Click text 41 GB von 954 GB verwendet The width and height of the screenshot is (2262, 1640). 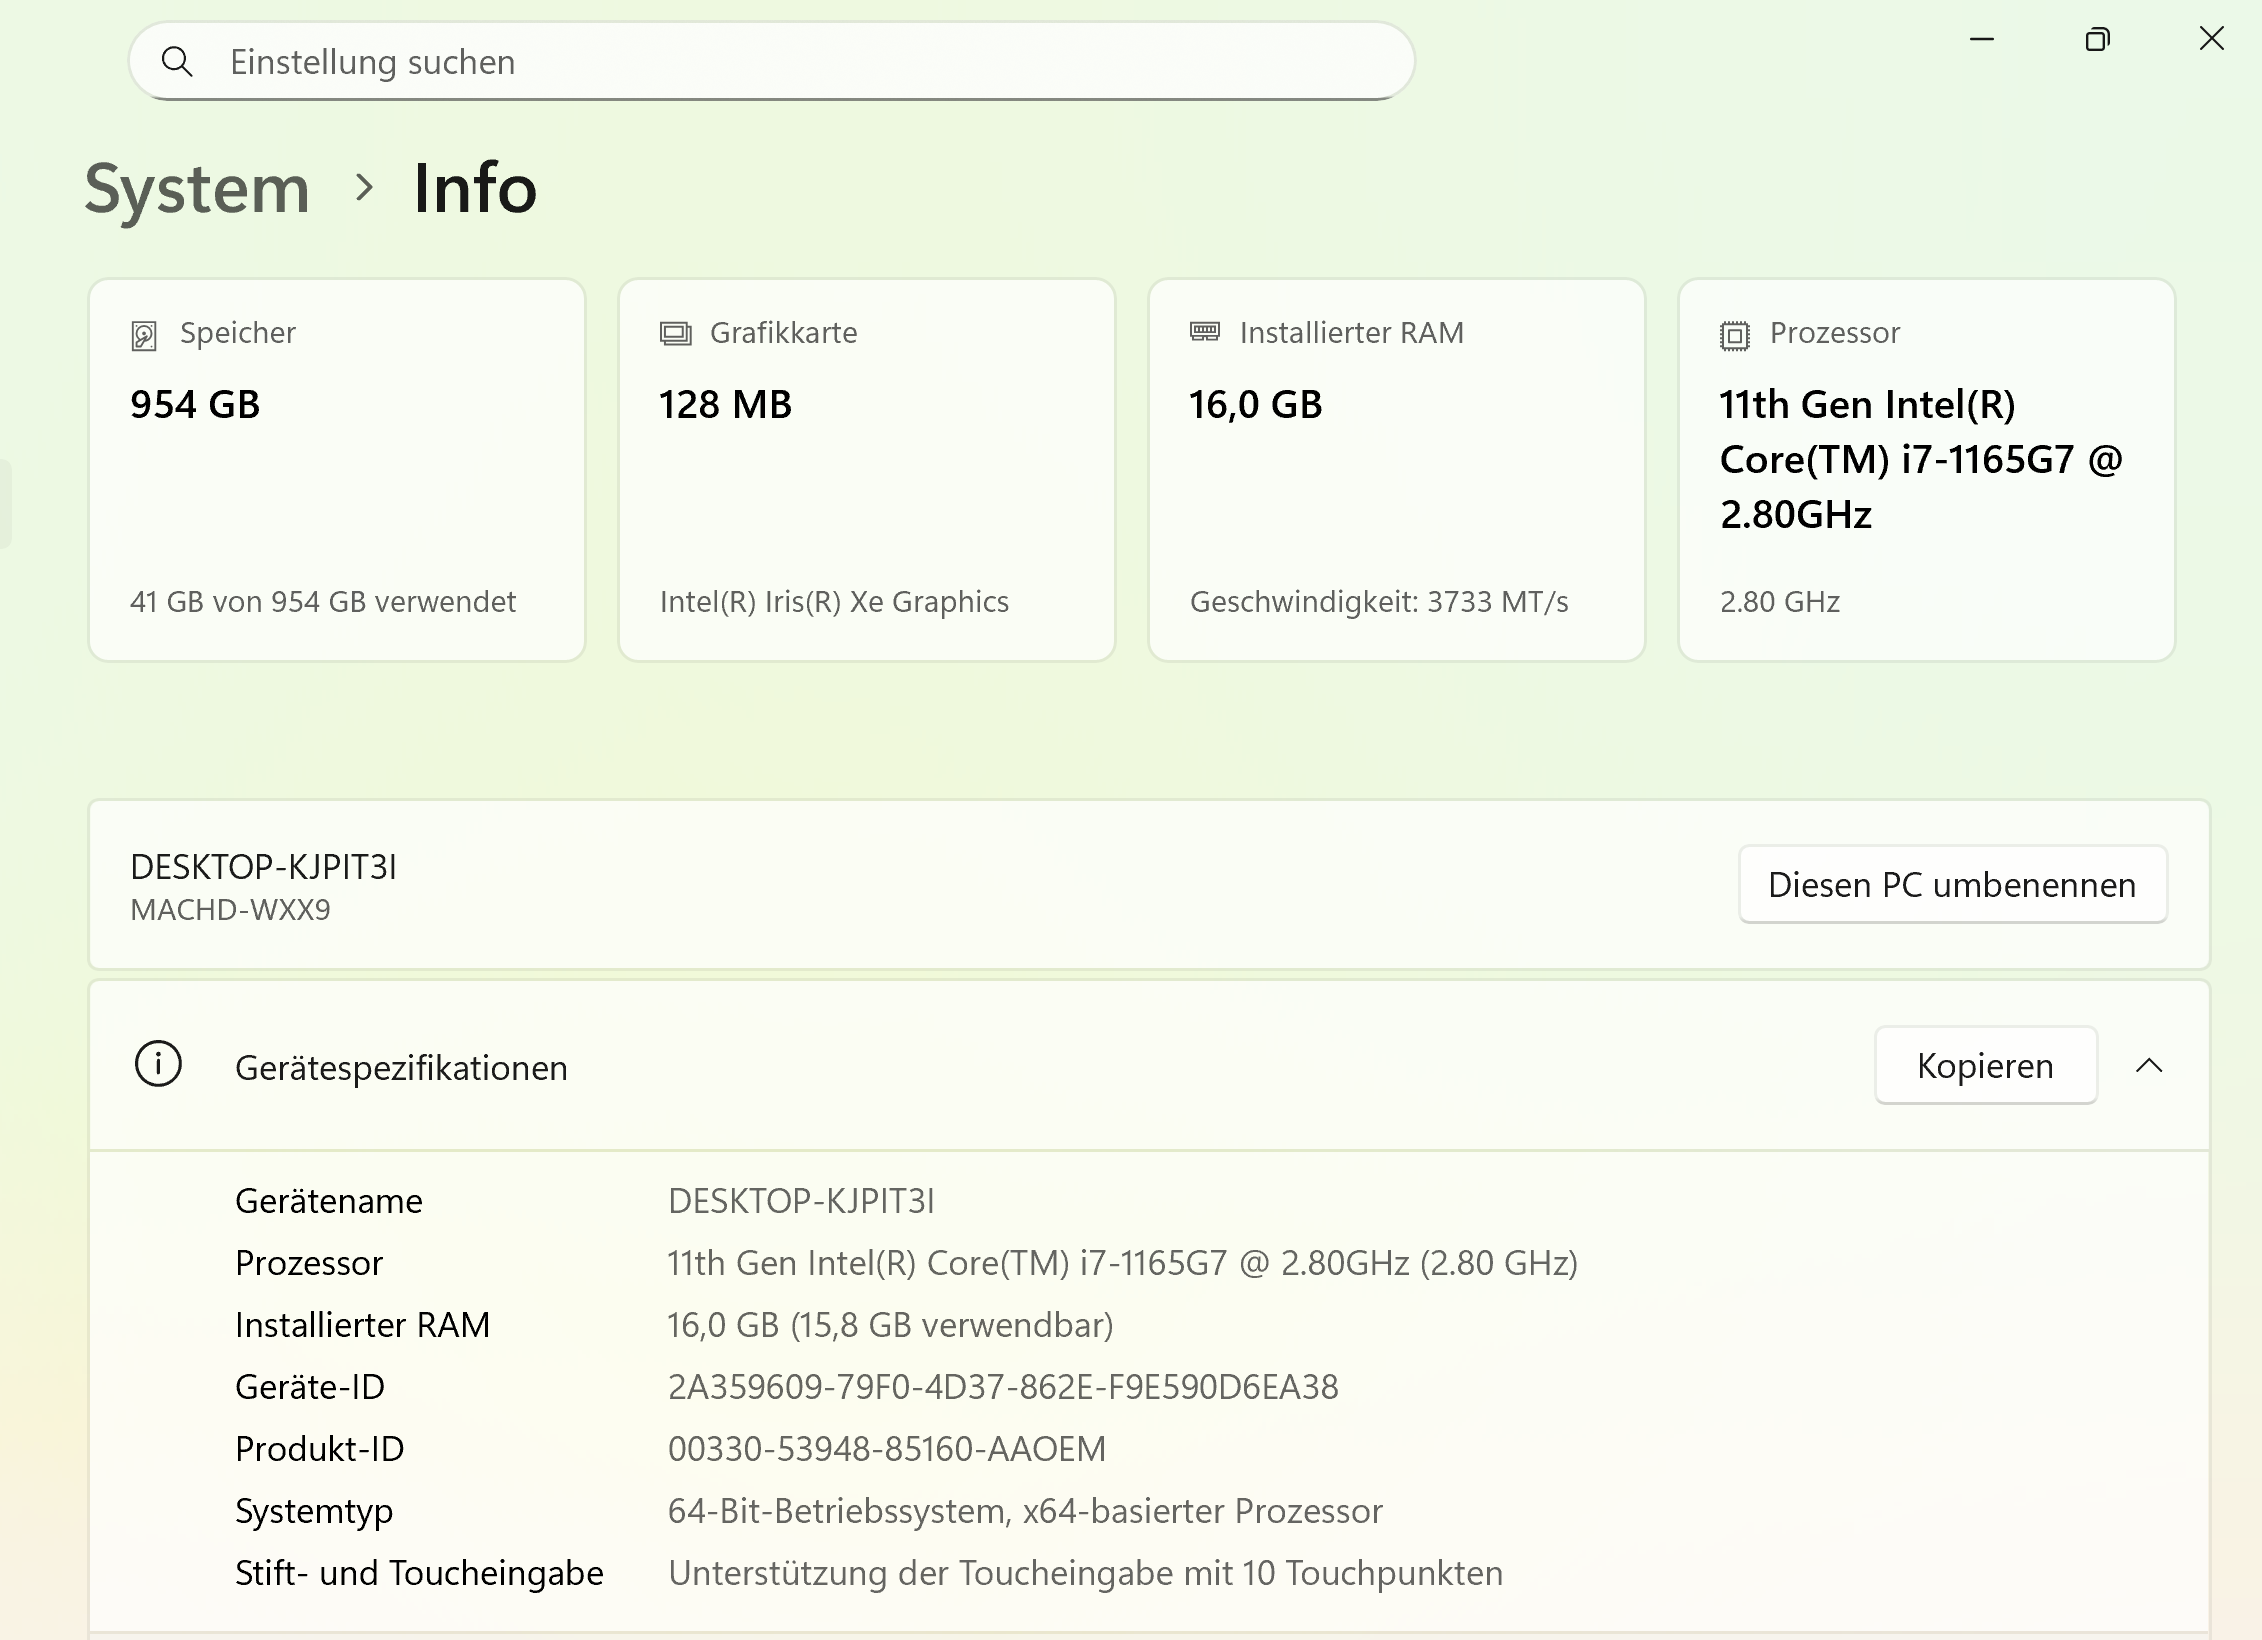click(x=323, y=602)
